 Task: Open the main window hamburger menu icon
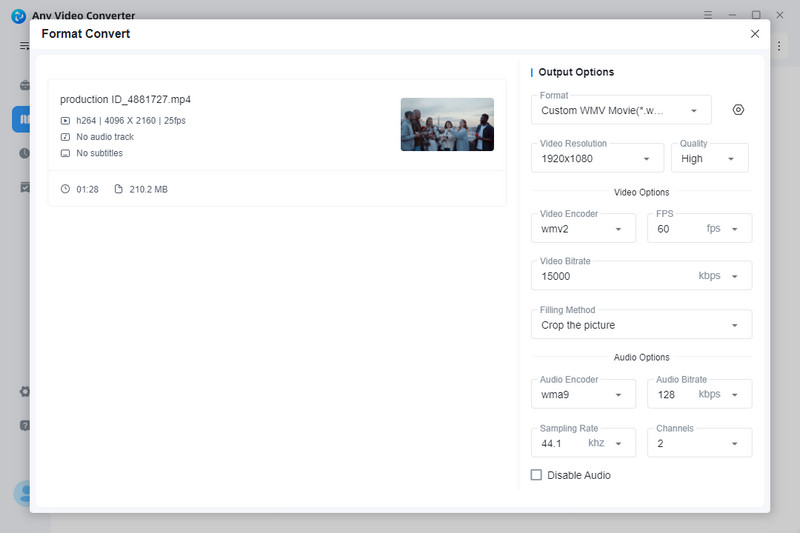[x=708, y=15]
